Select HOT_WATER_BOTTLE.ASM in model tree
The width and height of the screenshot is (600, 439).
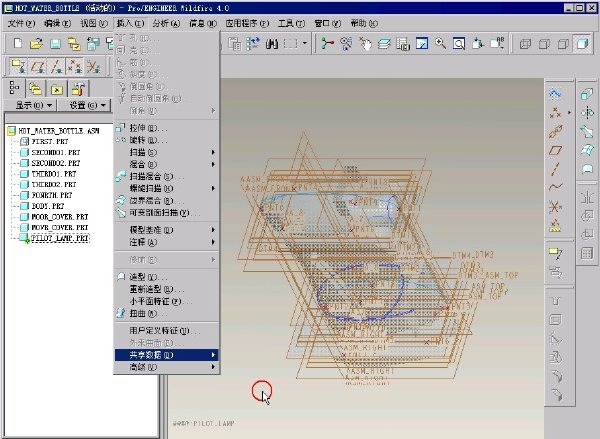pyautogui.click(x=58, y=131)
